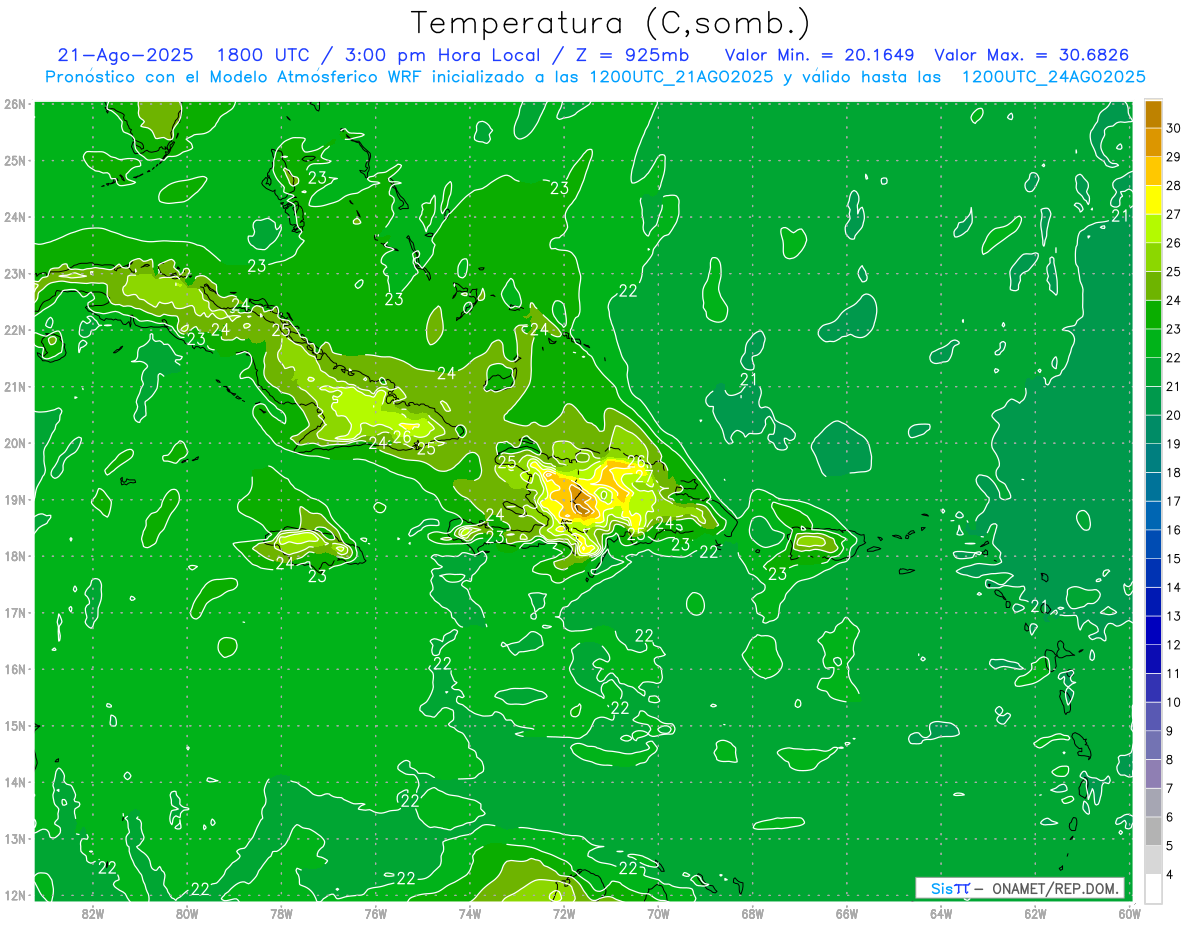The height and width of the screenshot is (927, 1200).
Task: Click the latitude label "26N"
Action: (x=15, y=104)
